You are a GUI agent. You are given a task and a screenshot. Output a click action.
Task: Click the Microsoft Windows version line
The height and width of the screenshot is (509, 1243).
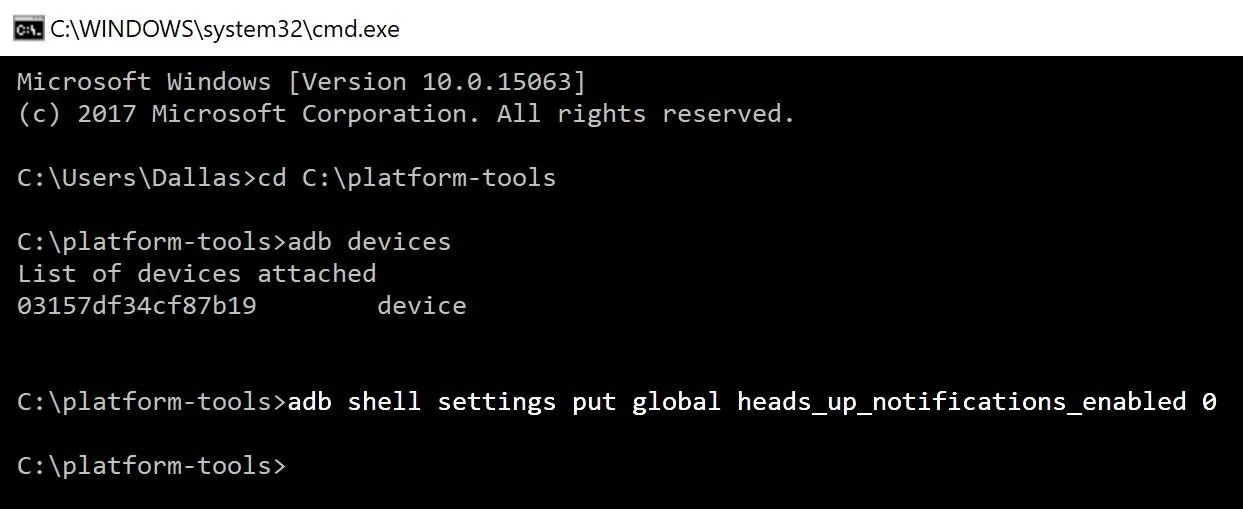coord(302,82)
